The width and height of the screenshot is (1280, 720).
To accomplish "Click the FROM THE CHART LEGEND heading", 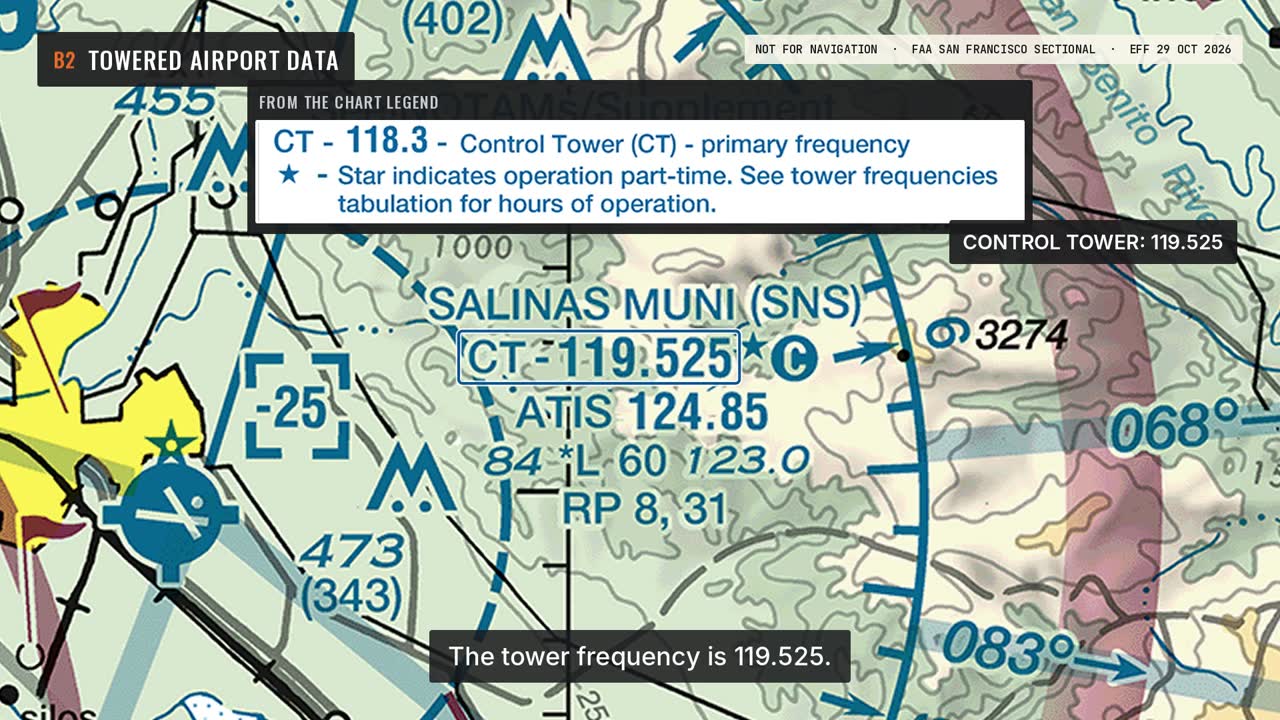I will pyautogui.click(x=348, y=102).
